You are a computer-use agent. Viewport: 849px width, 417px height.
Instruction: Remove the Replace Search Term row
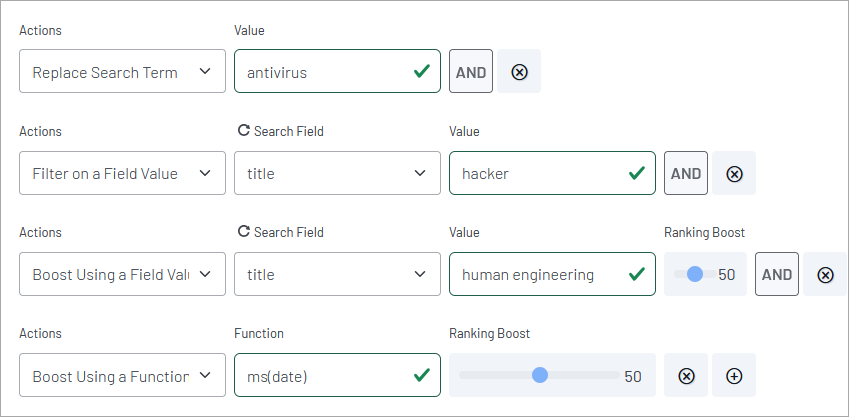pos(519,72)
